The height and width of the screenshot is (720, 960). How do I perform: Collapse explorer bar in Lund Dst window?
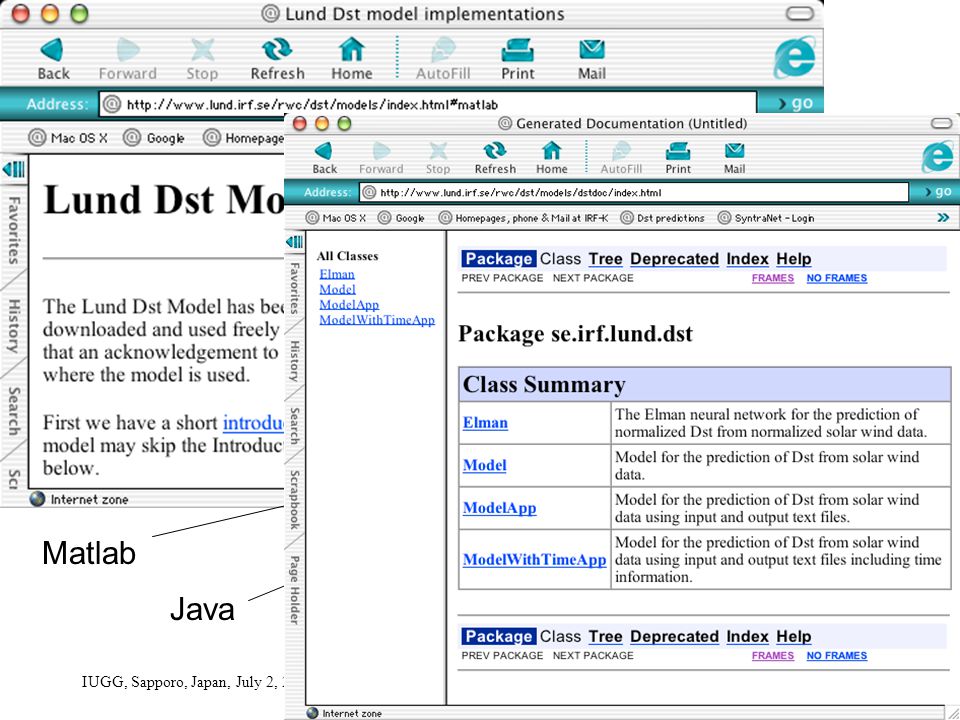click(x=13, y=168)
